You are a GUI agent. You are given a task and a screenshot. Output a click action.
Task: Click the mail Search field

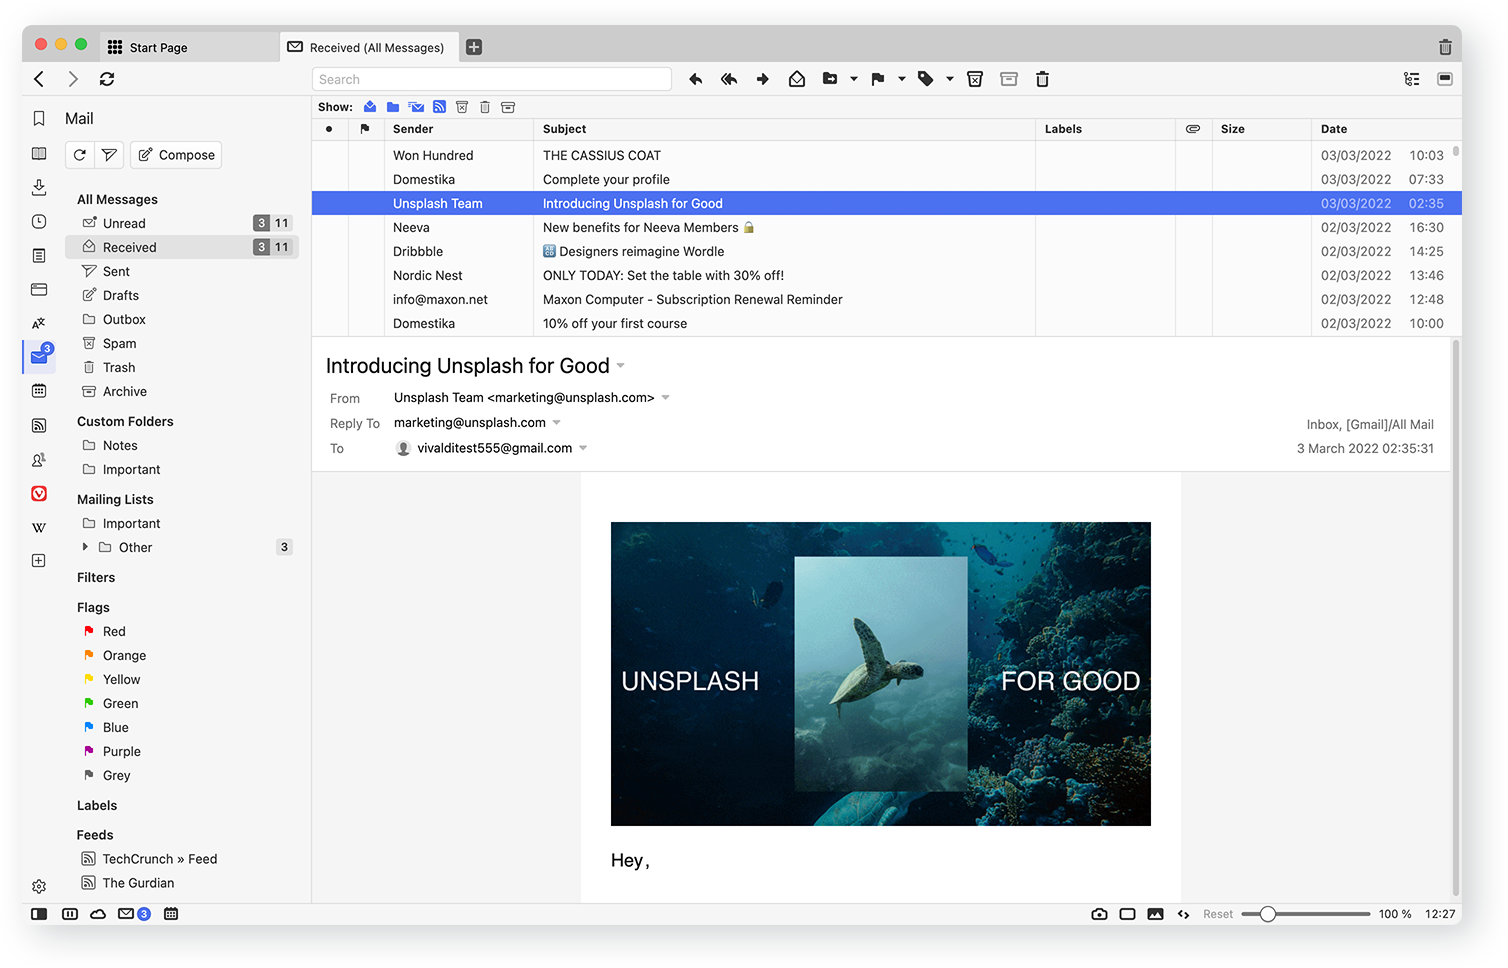click(x=491, y=79)
